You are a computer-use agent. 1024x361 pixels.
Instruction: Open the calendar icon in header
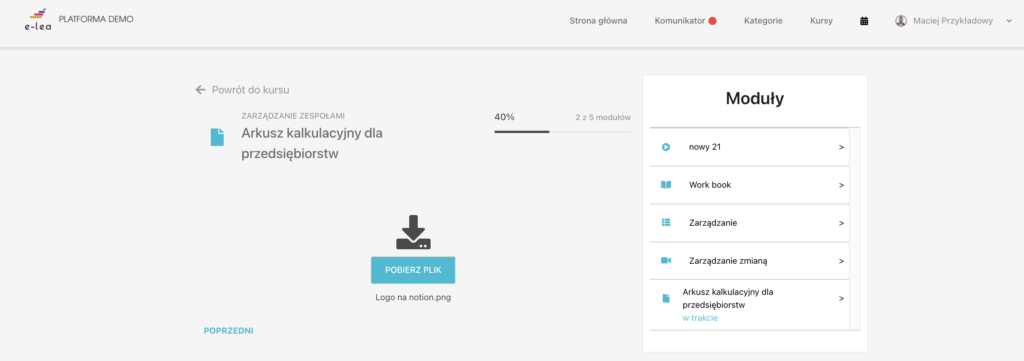coord(864,21)
